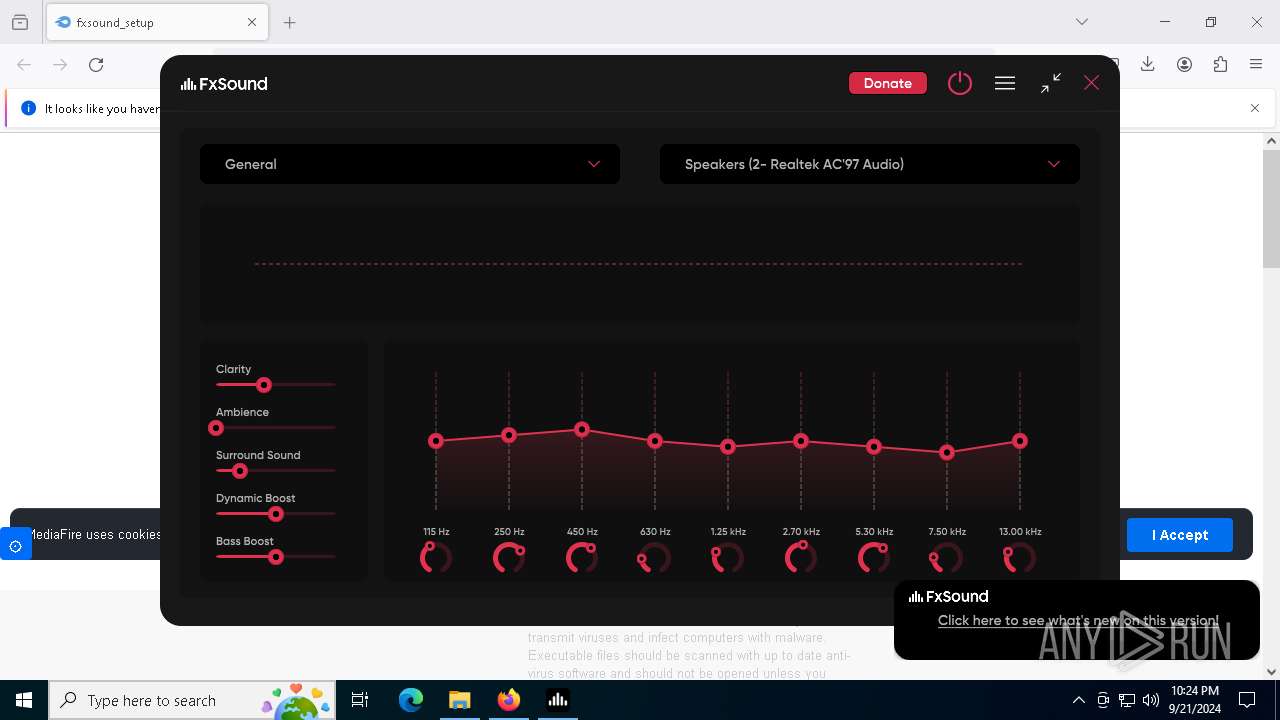Click the FxSound taskbar icon
The width and height of the screenshot is (1280, 720).
558,700
